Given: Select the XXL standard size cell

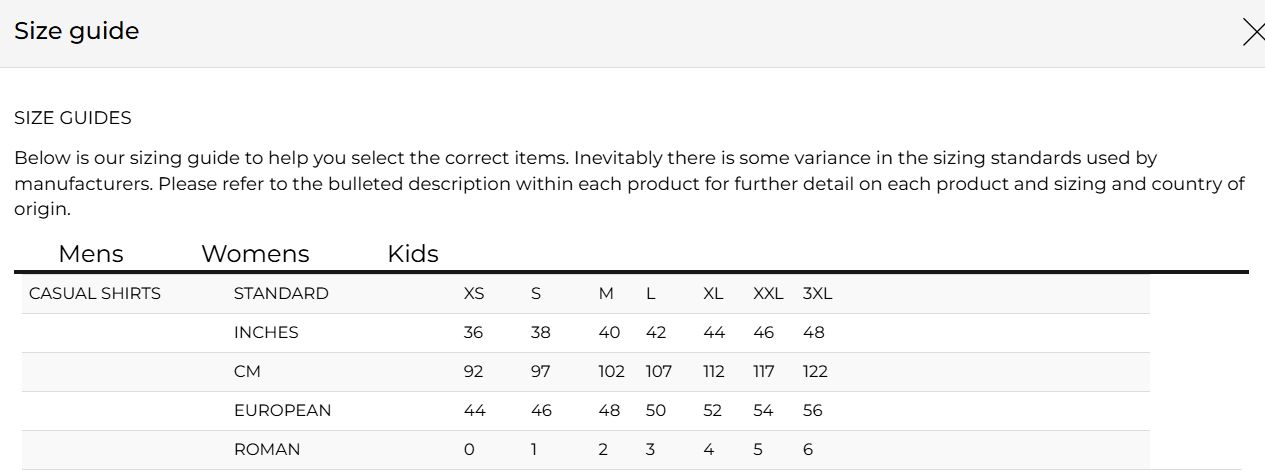Looking at the screenshot, I should pos(768,294).
